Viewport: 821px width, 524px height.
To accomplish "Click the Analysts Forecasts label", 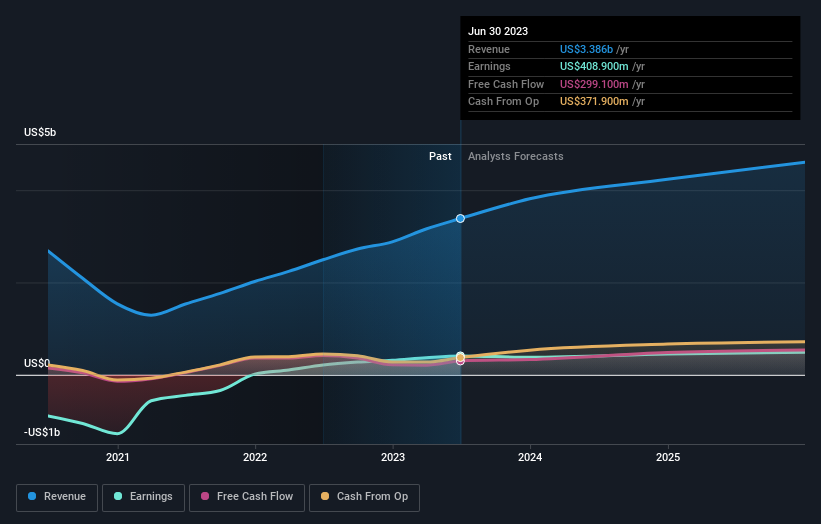I will tap(516, 157).
